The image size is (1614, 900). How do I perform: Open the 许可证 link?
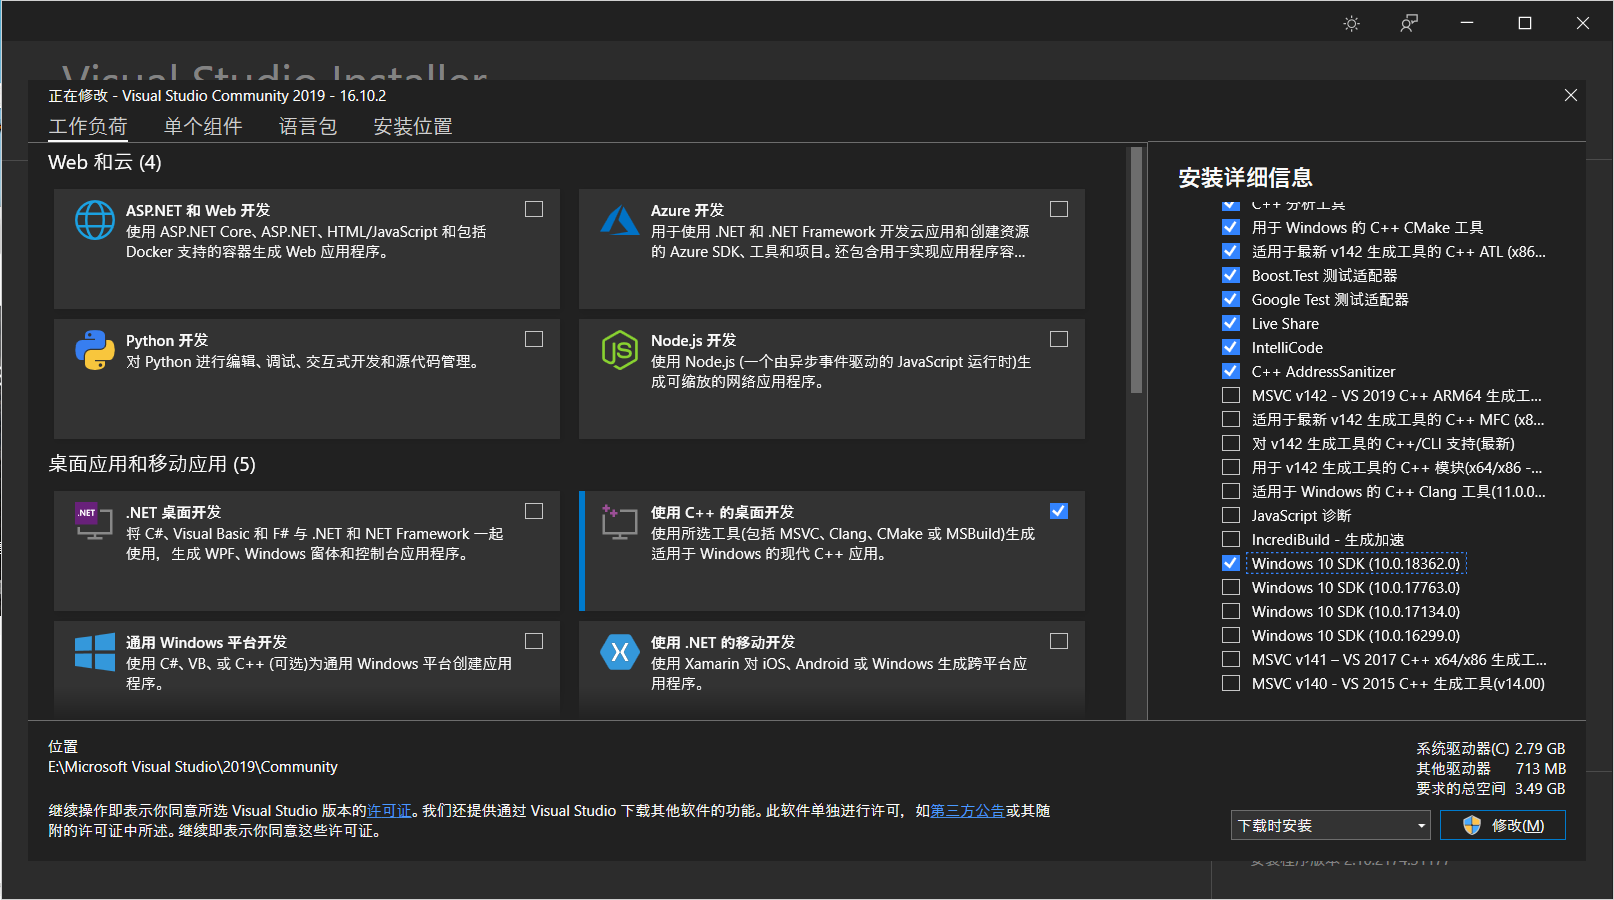tap(389, 811)
